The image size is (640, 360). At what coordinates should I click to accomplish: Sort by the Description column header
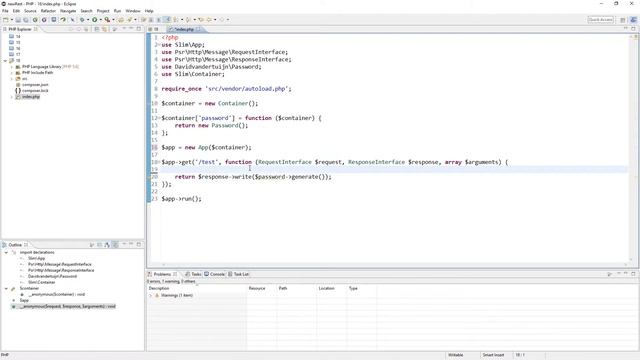pos(197,288)
